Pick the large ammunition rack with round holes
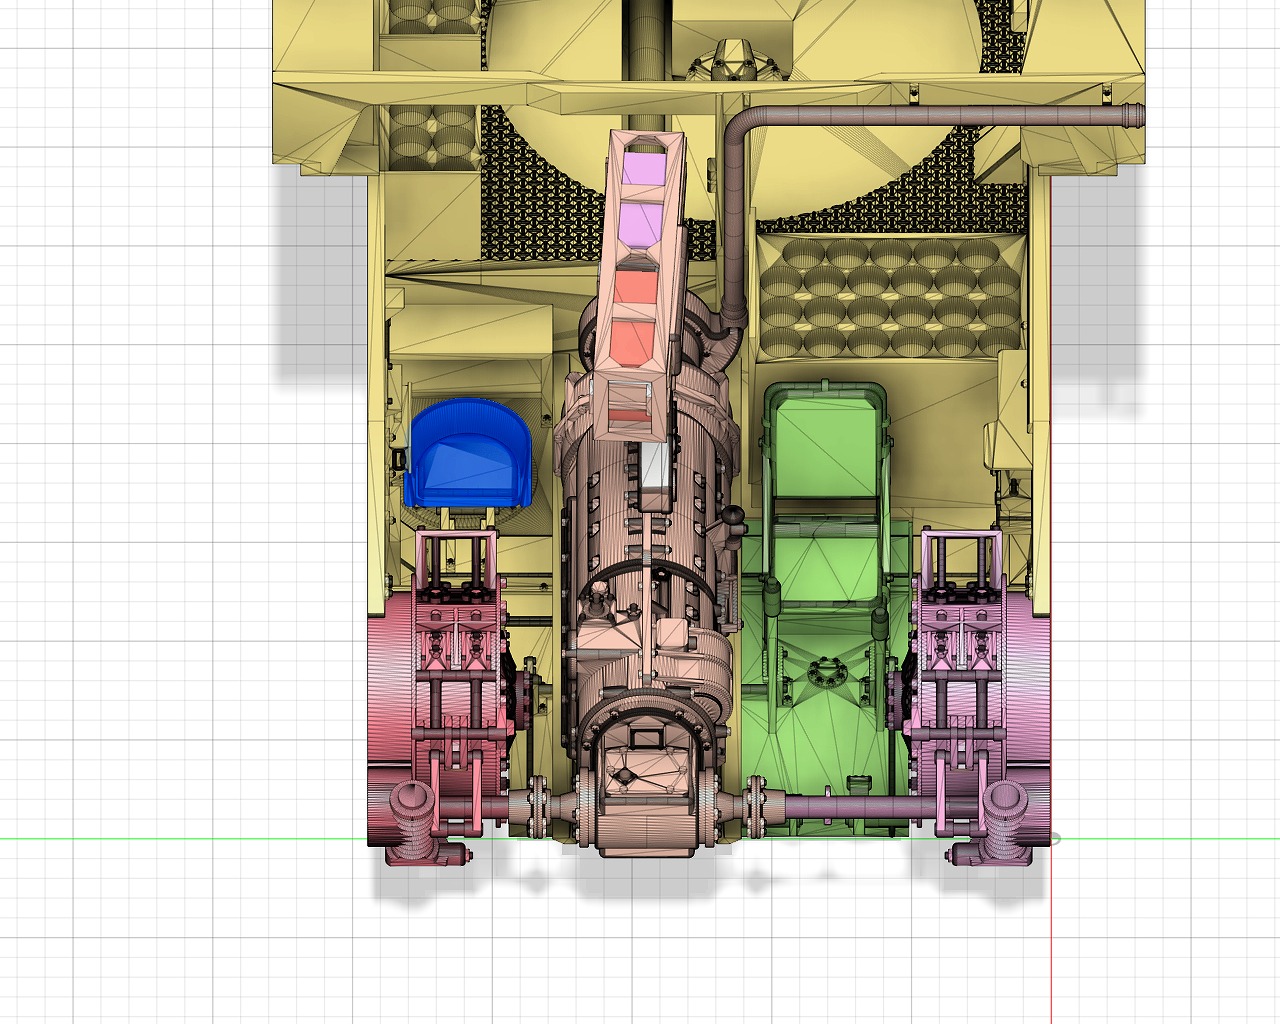The height and width of the screenshot is (1024, 1280). tap(886, 298)
